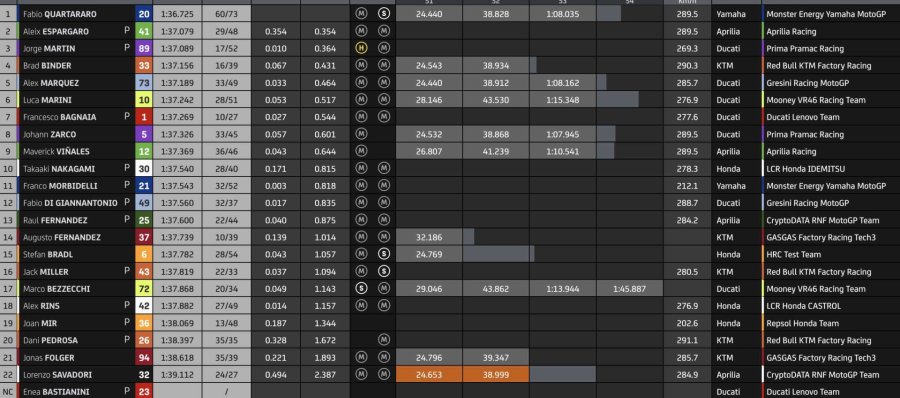The width and height of the screenshot is (900, 398).
Task: Click Bezzecchi's sector four time 1:45.887
Action: click(x=630, y=289)
